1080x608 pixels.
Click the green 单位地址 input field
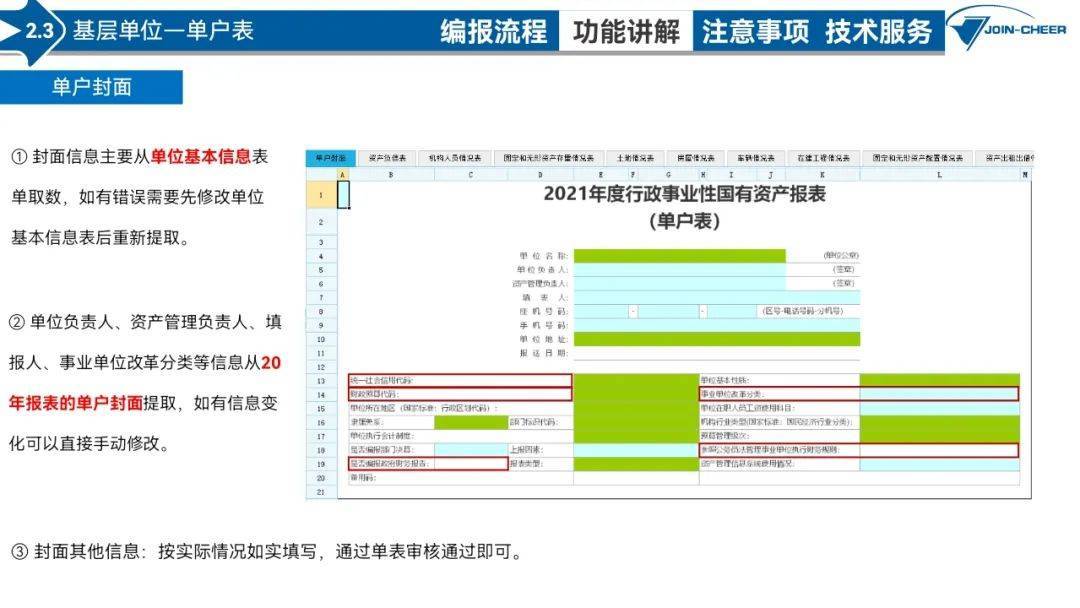(714, 339)
